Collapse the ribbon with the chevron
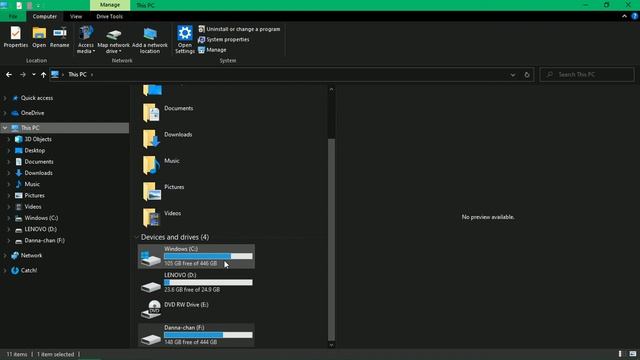 pyautogui.click(x=624, y=16)
